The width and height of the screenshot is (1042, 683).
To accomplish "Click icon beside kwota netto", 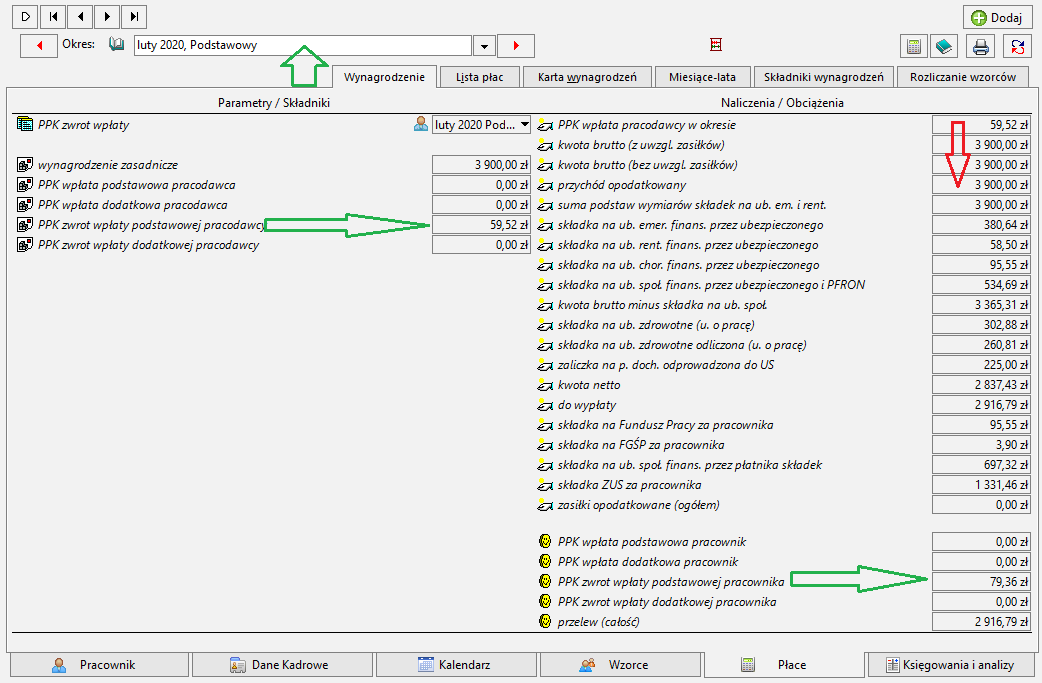I will click(x=545, y=385).
